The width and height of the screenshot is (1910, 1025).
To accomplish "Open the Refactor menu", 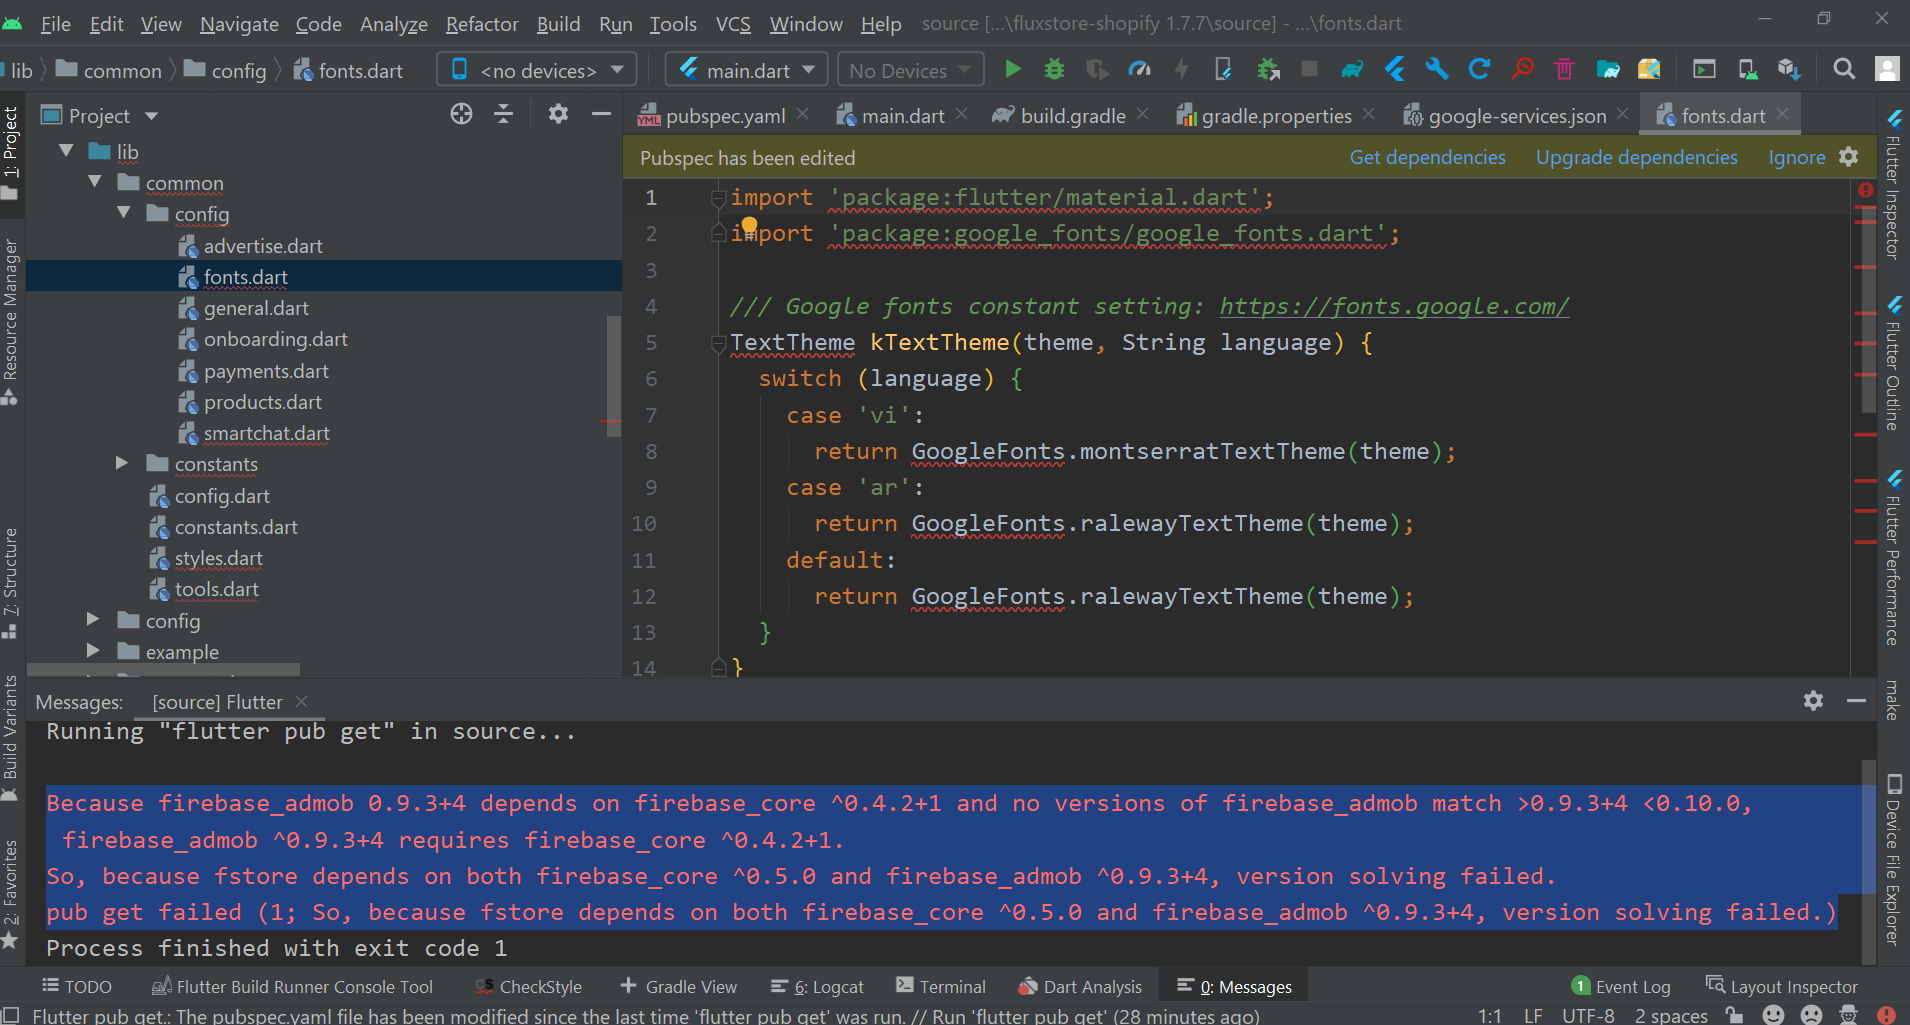I will (481, 24).
